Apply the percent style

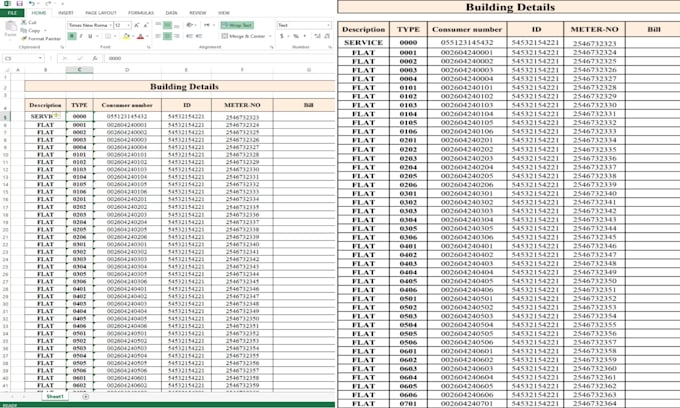pos(296,36)
